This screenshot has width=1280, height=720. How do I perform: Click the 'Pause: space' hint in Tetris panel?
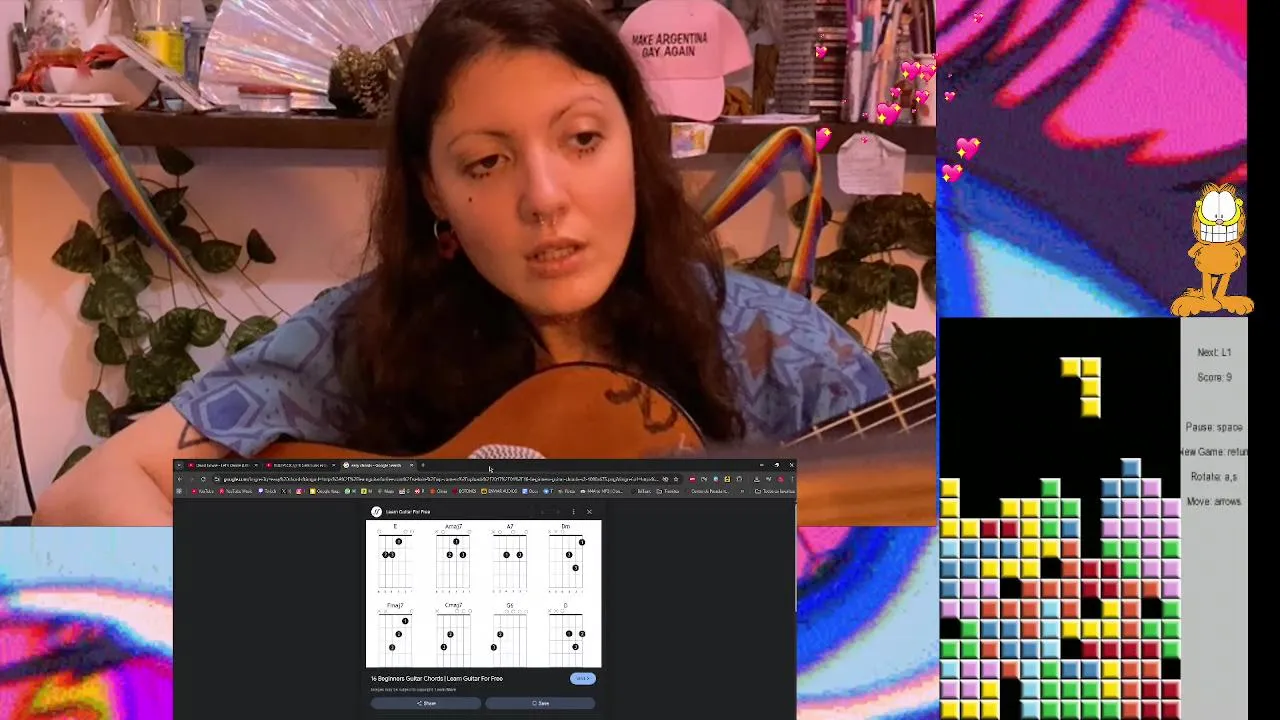coord(1213,427)
